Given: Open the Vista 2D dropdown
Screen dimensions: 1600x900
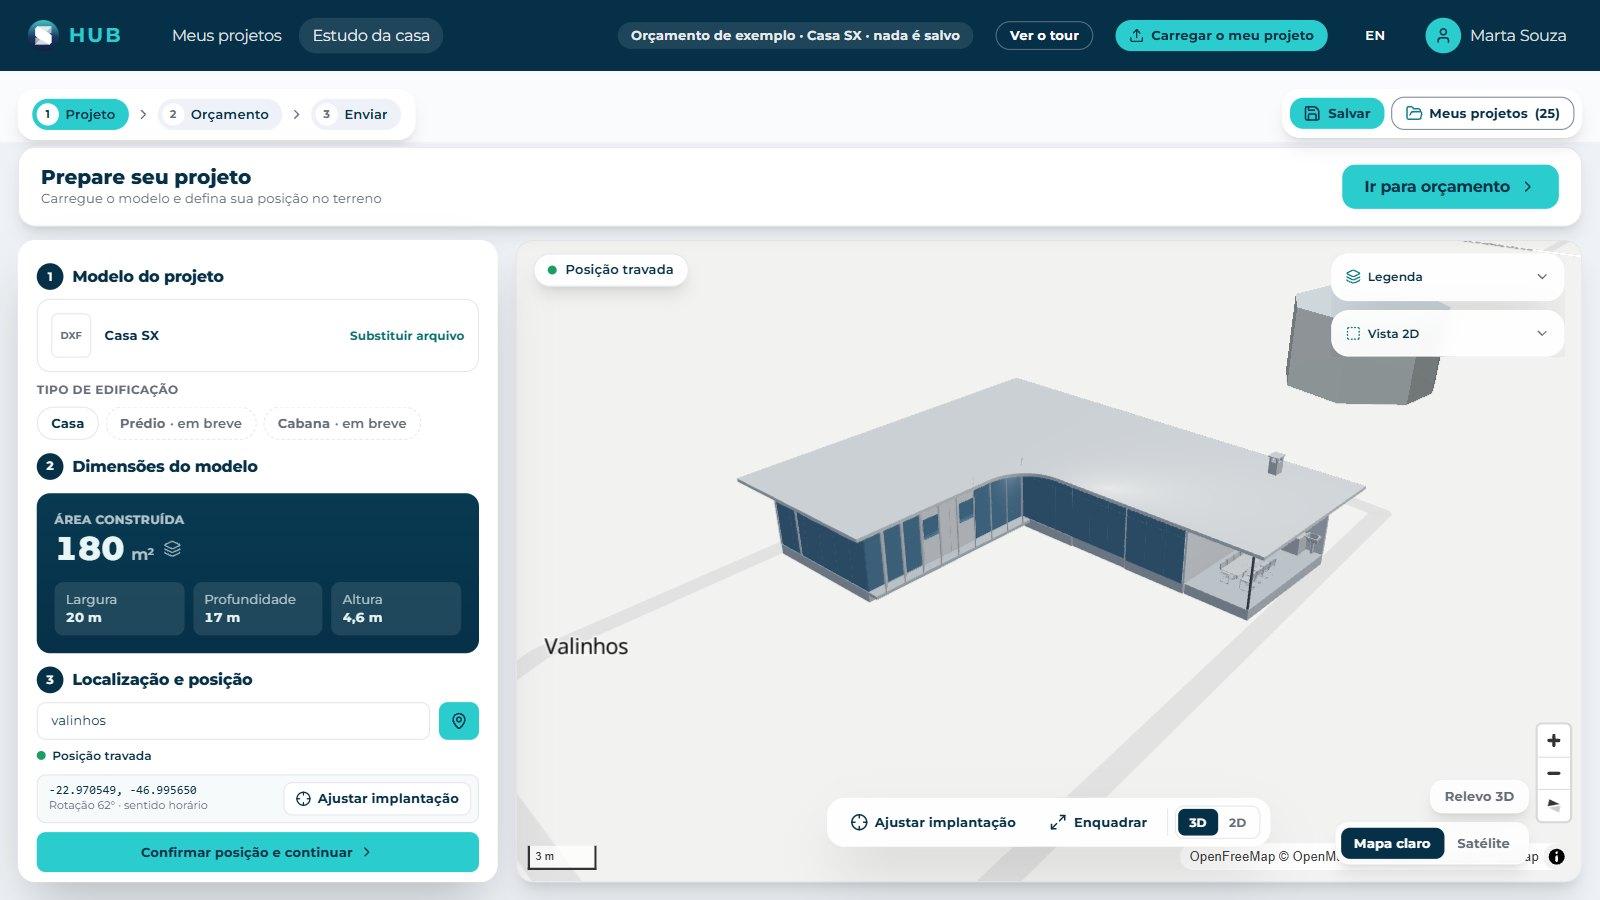Looking at the screenshot, I should tap(1447, 334).
